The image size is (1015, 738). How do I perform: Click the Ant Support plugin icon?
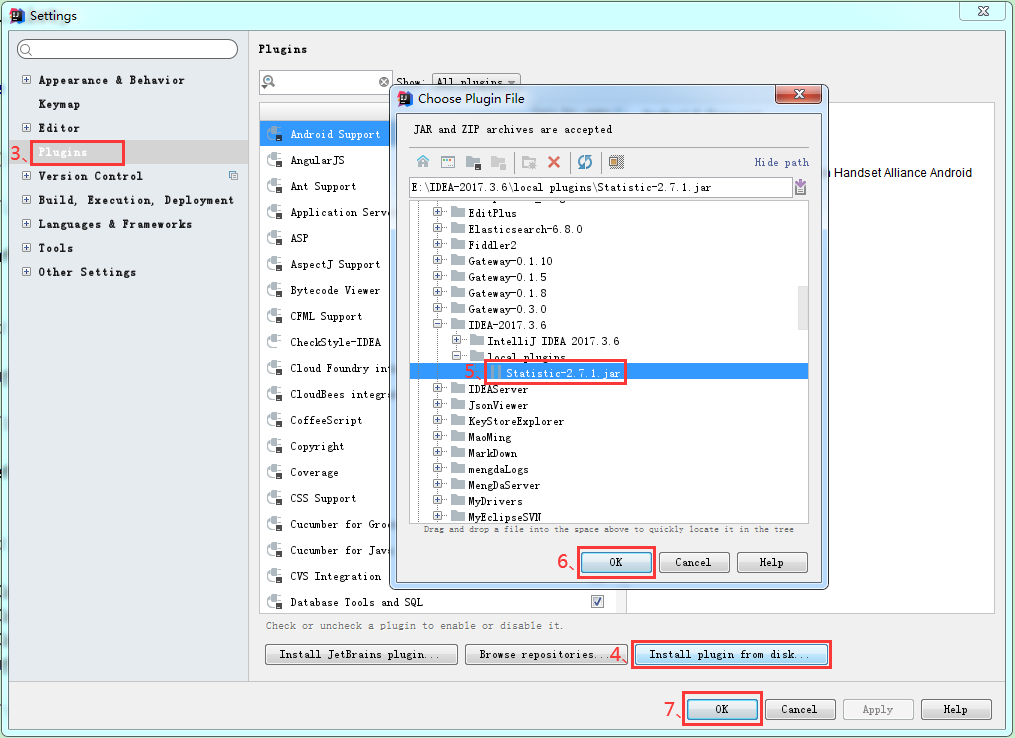click(x=274, y=186)
